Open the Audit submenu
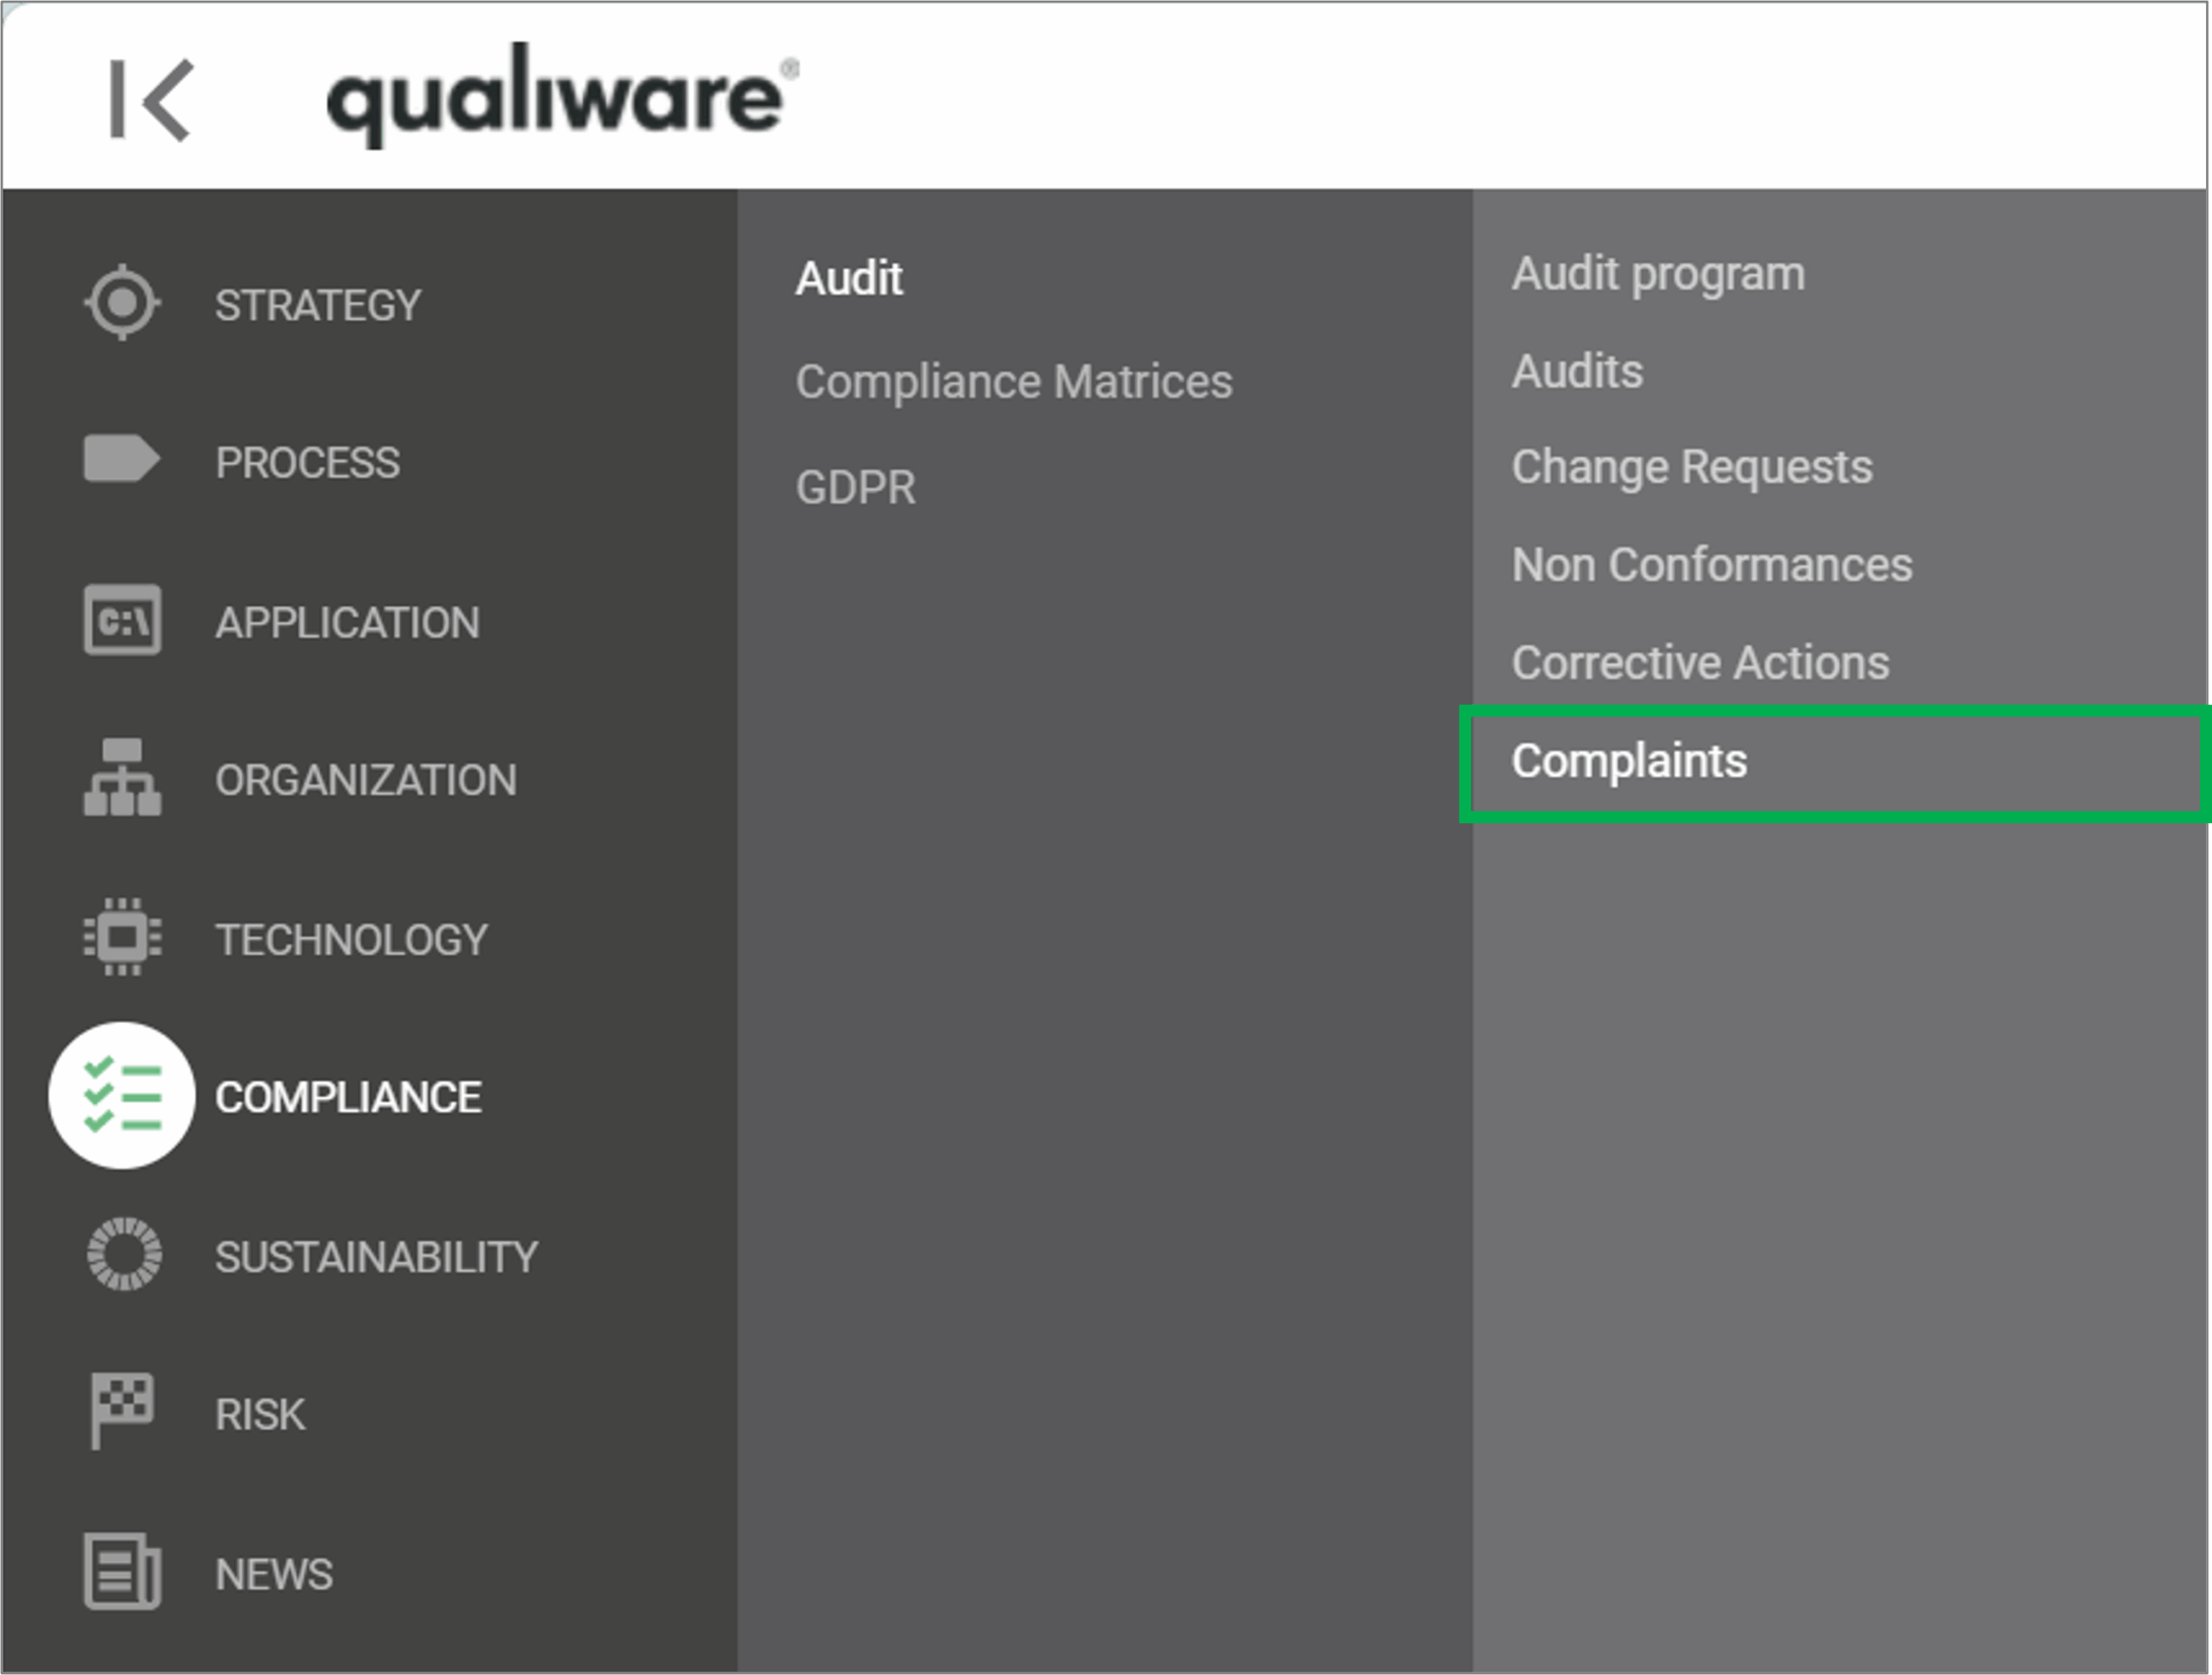 click(x=849, y=278)
